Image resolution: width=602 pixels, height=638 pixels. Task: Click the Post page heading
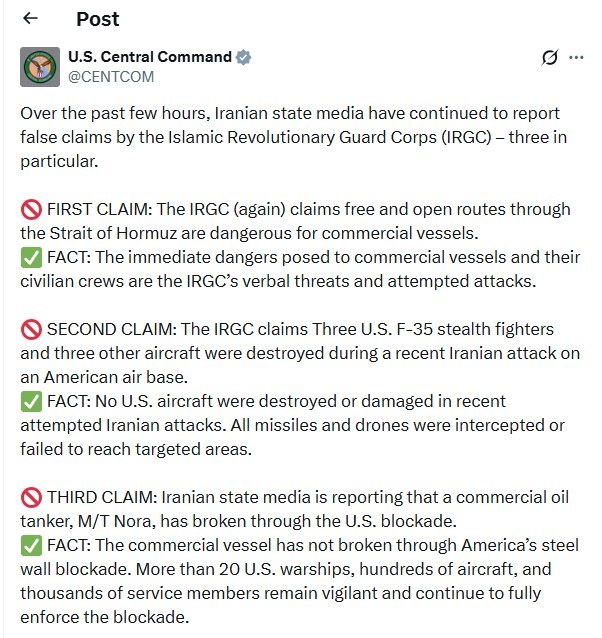(x=98, y=19)
